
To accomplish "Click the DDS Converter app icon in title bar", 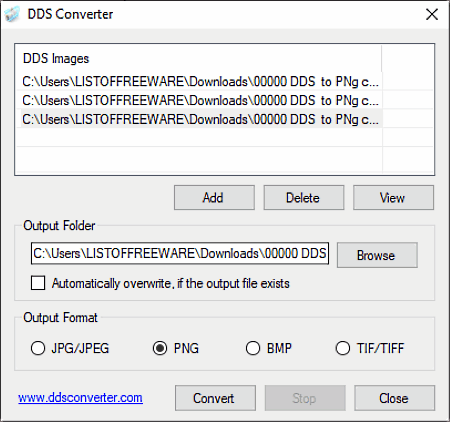I will coord(12,14).
